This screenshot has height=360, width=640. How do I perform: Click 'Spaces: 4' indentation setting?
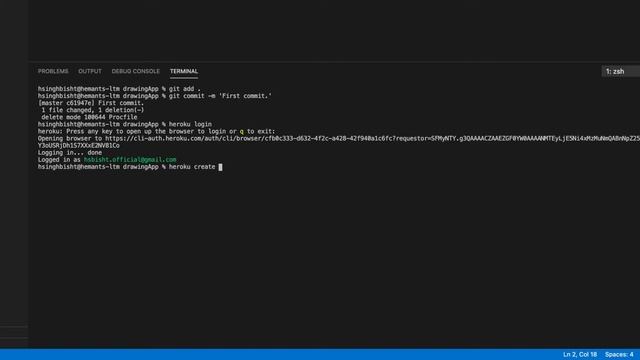point(619,354)
